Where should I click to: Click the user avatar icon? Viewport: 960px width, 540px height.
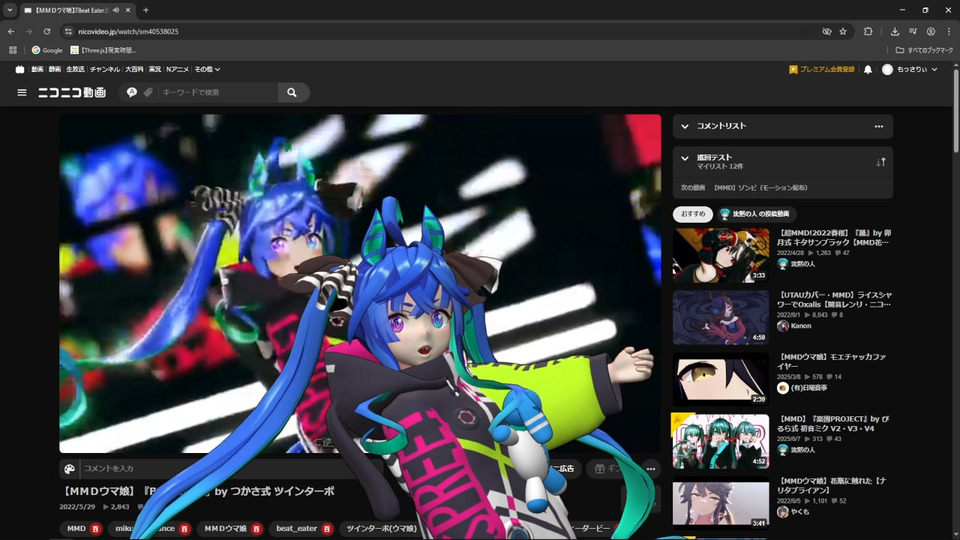887,69
